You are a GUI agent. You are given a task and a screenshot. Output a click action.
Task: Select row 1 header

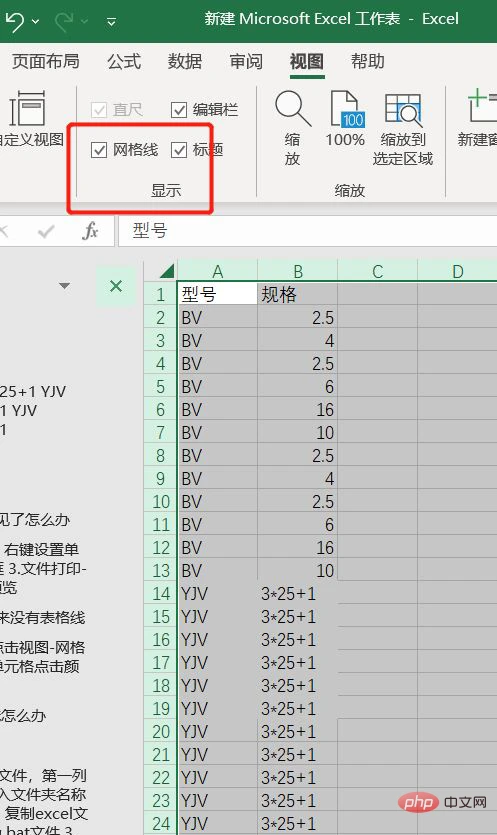(x=160, y=294)
